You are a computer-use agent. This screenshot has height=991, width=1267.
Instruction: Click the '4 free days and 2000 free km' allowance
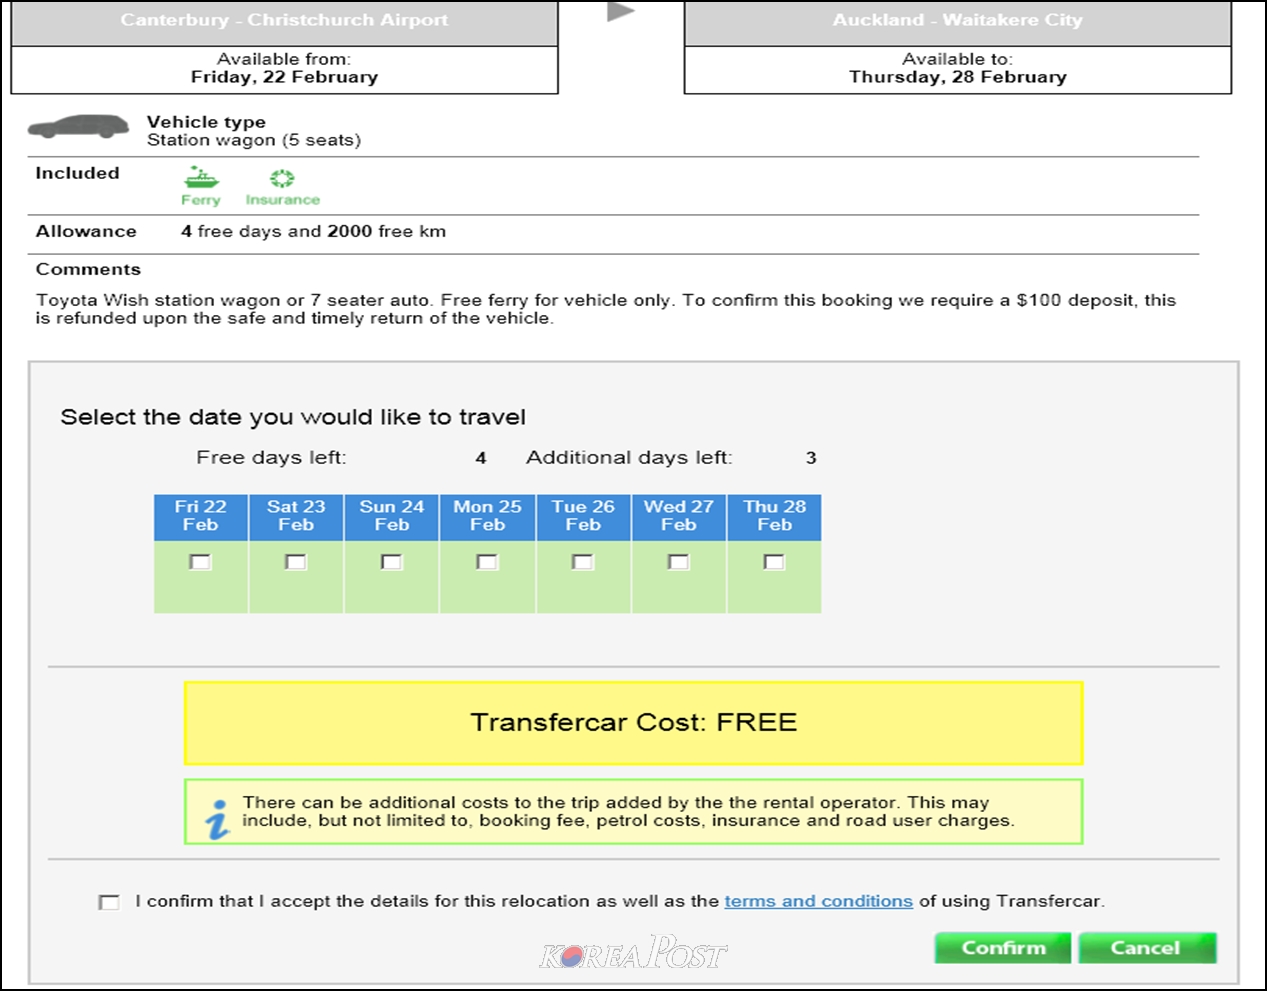(313, 231)
